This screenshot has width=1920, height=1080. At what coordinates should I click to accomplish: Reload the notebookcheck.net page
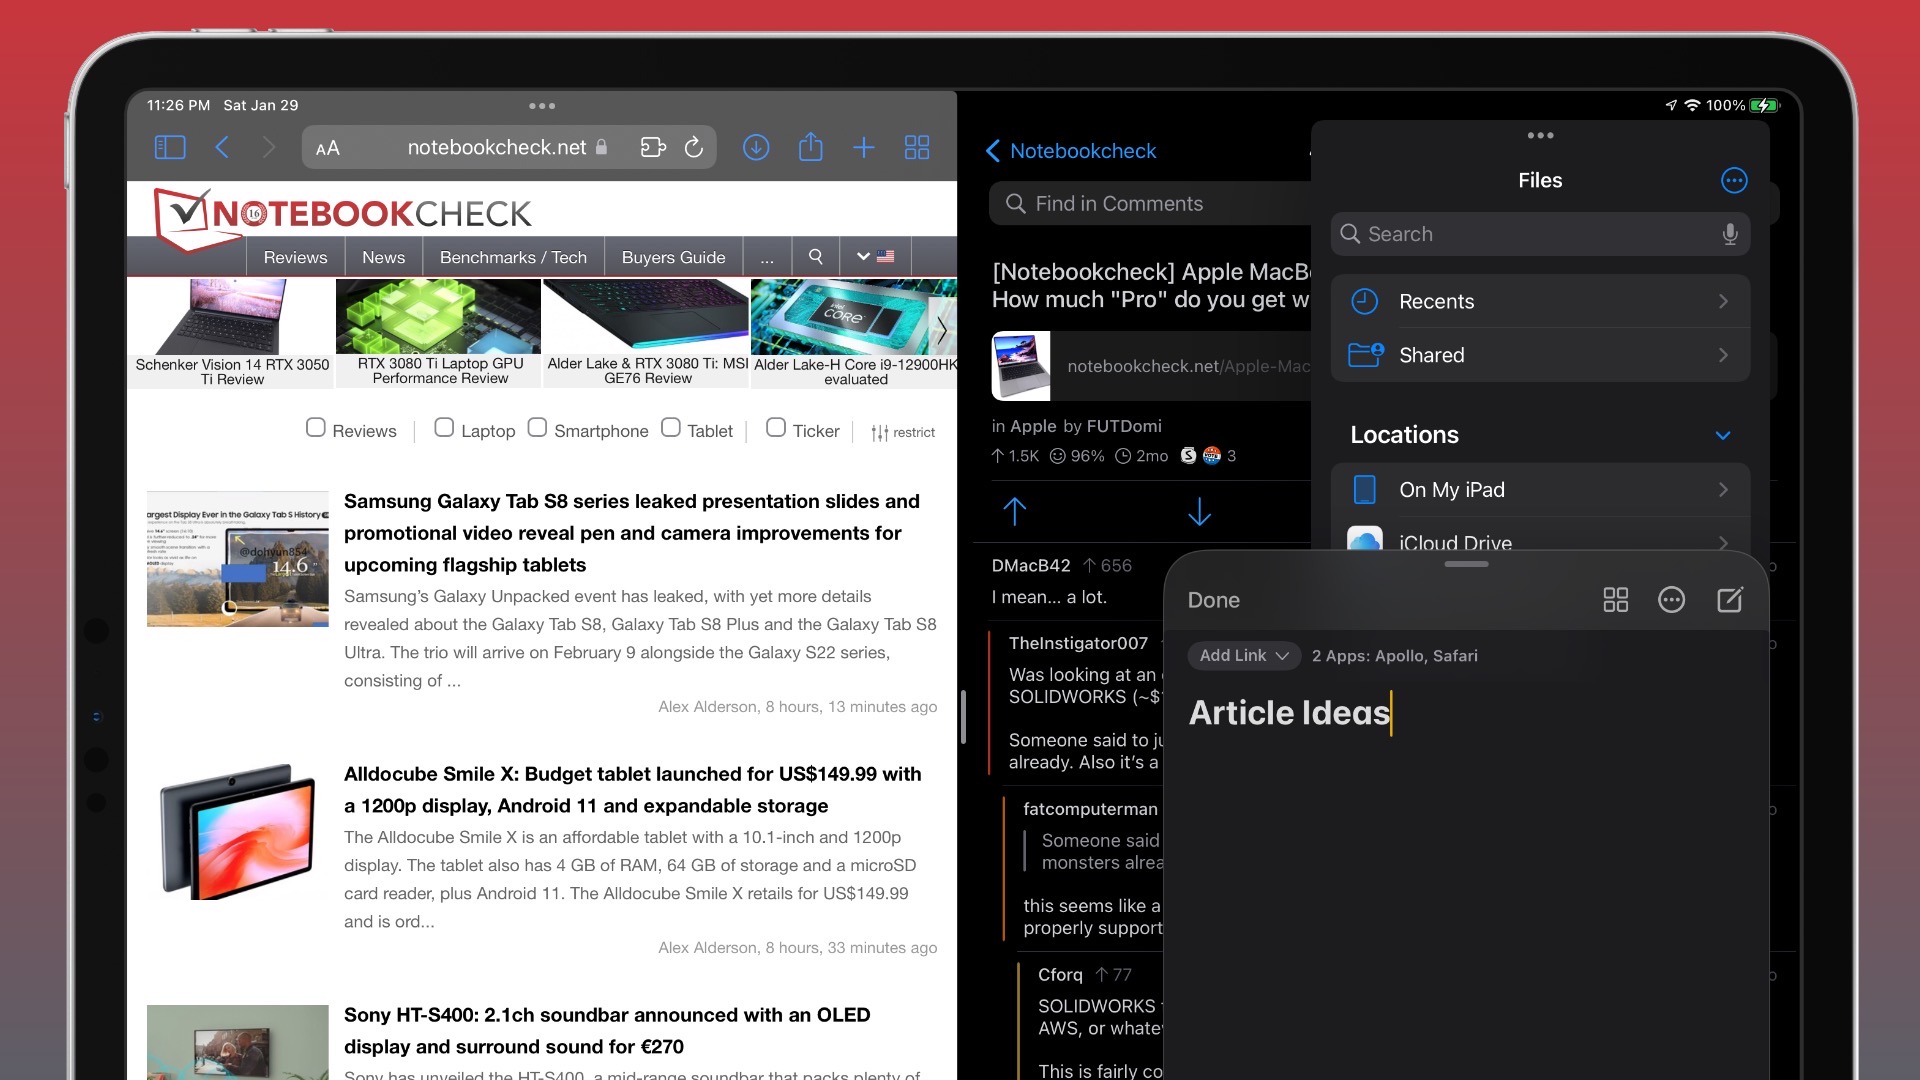(x=694, y=148)
